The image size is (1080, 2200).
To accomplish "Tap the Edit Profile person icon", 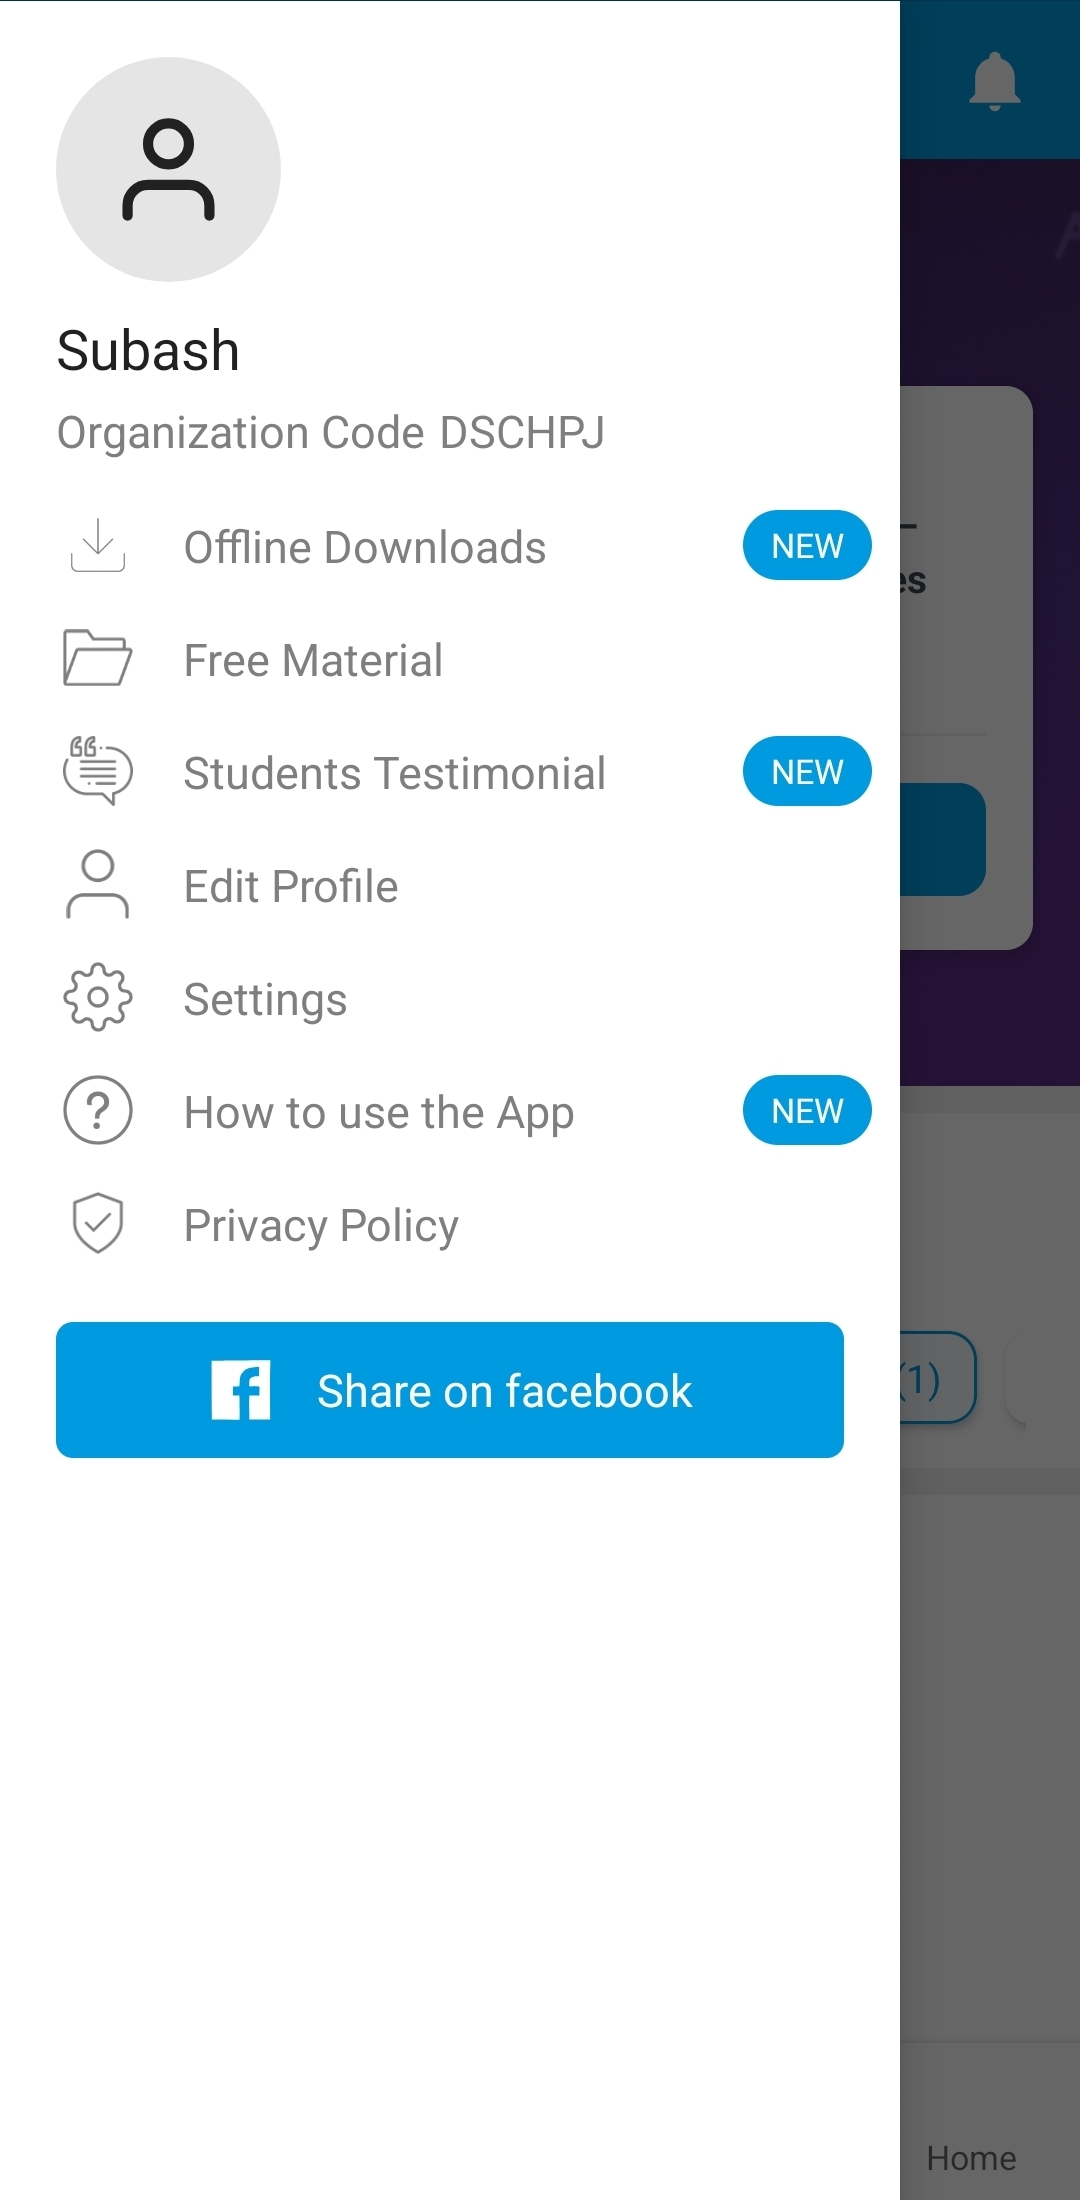I will [97, 884].
